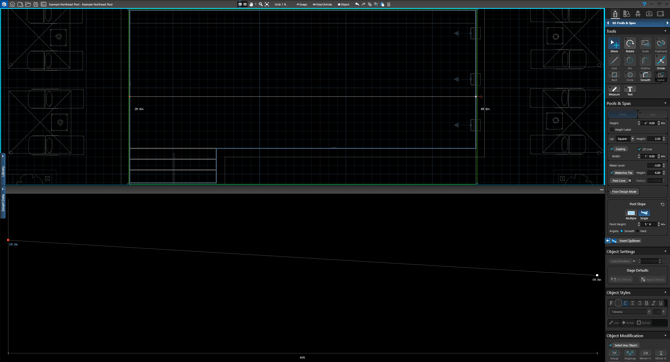
Task: Open the first construction stage tab icon
Action: coord(615,14)
